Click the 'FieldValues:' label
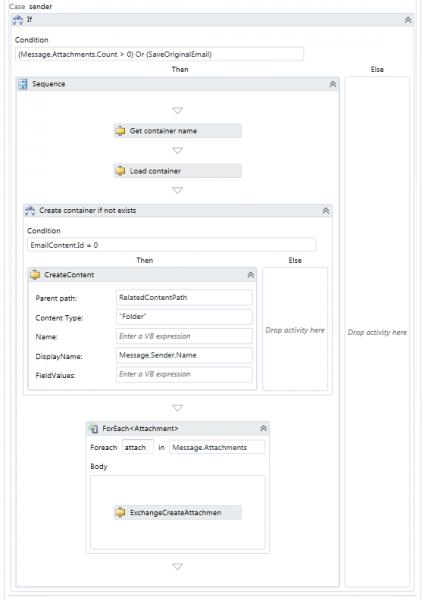The image size is (425, 600). tap(55, 375)
